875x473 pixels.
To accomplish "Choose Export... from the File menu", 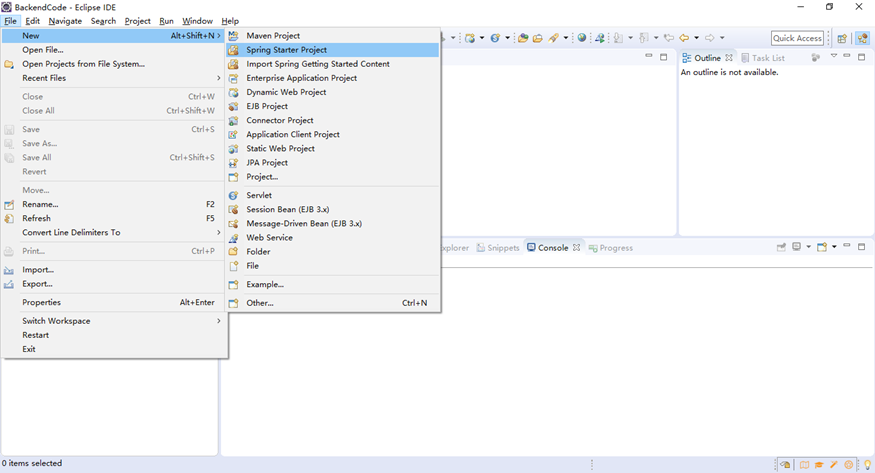I will 114,284.
